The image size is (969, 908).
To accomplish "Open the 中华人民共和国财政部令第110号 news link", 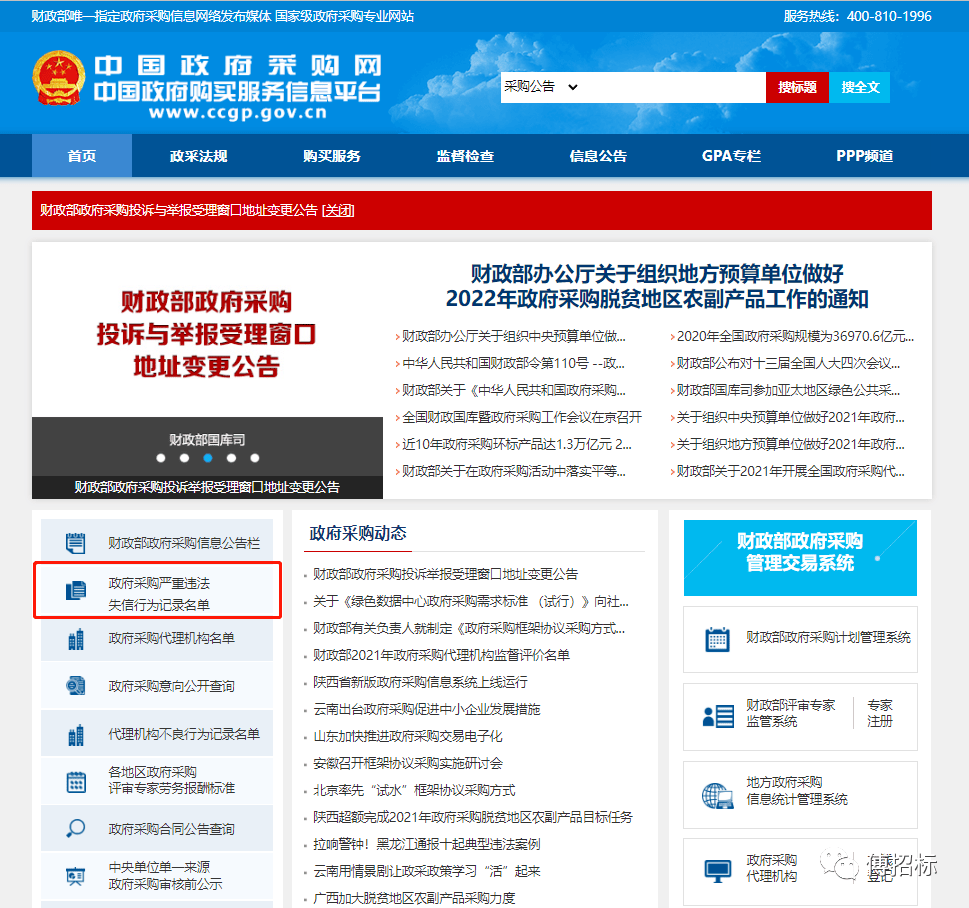I will [514, 363].
